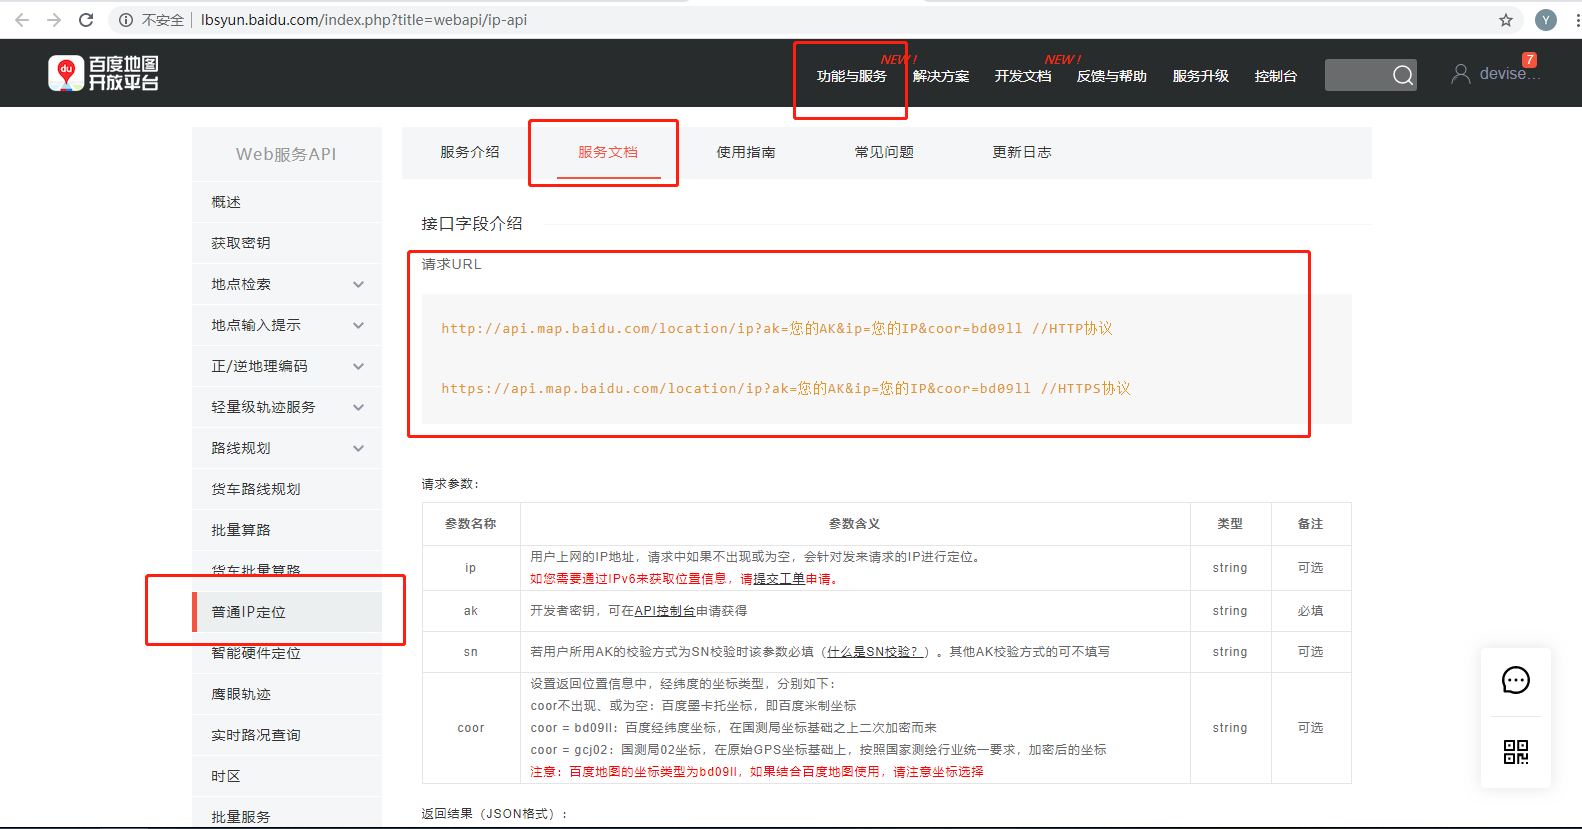The height and width of the screenshot is (829, 1582).
Task: Reload the page with the refresh icon
Action: [x=86, y=20]
